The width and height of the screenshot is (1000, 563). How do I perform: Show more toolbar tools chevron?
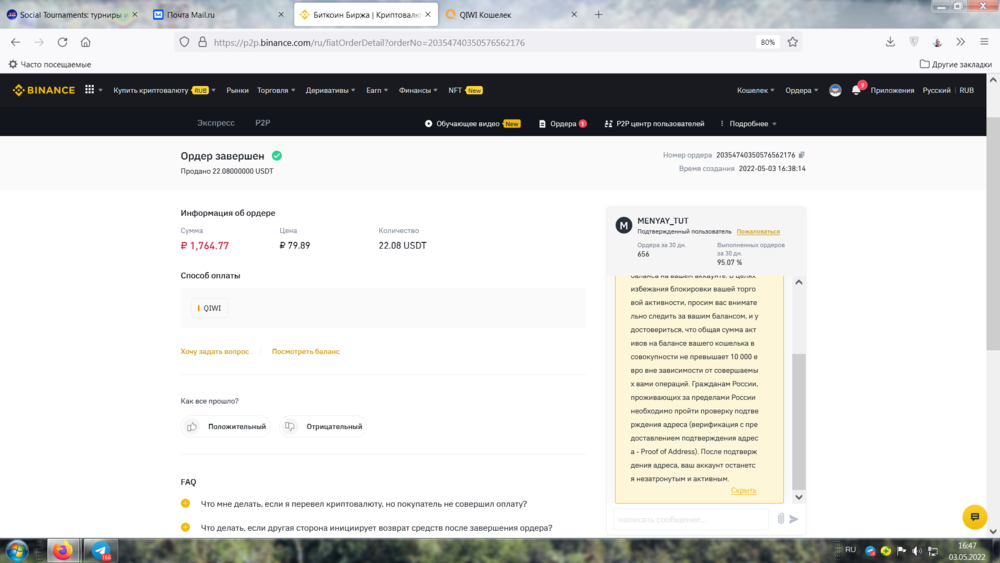(x=960, y=42)
